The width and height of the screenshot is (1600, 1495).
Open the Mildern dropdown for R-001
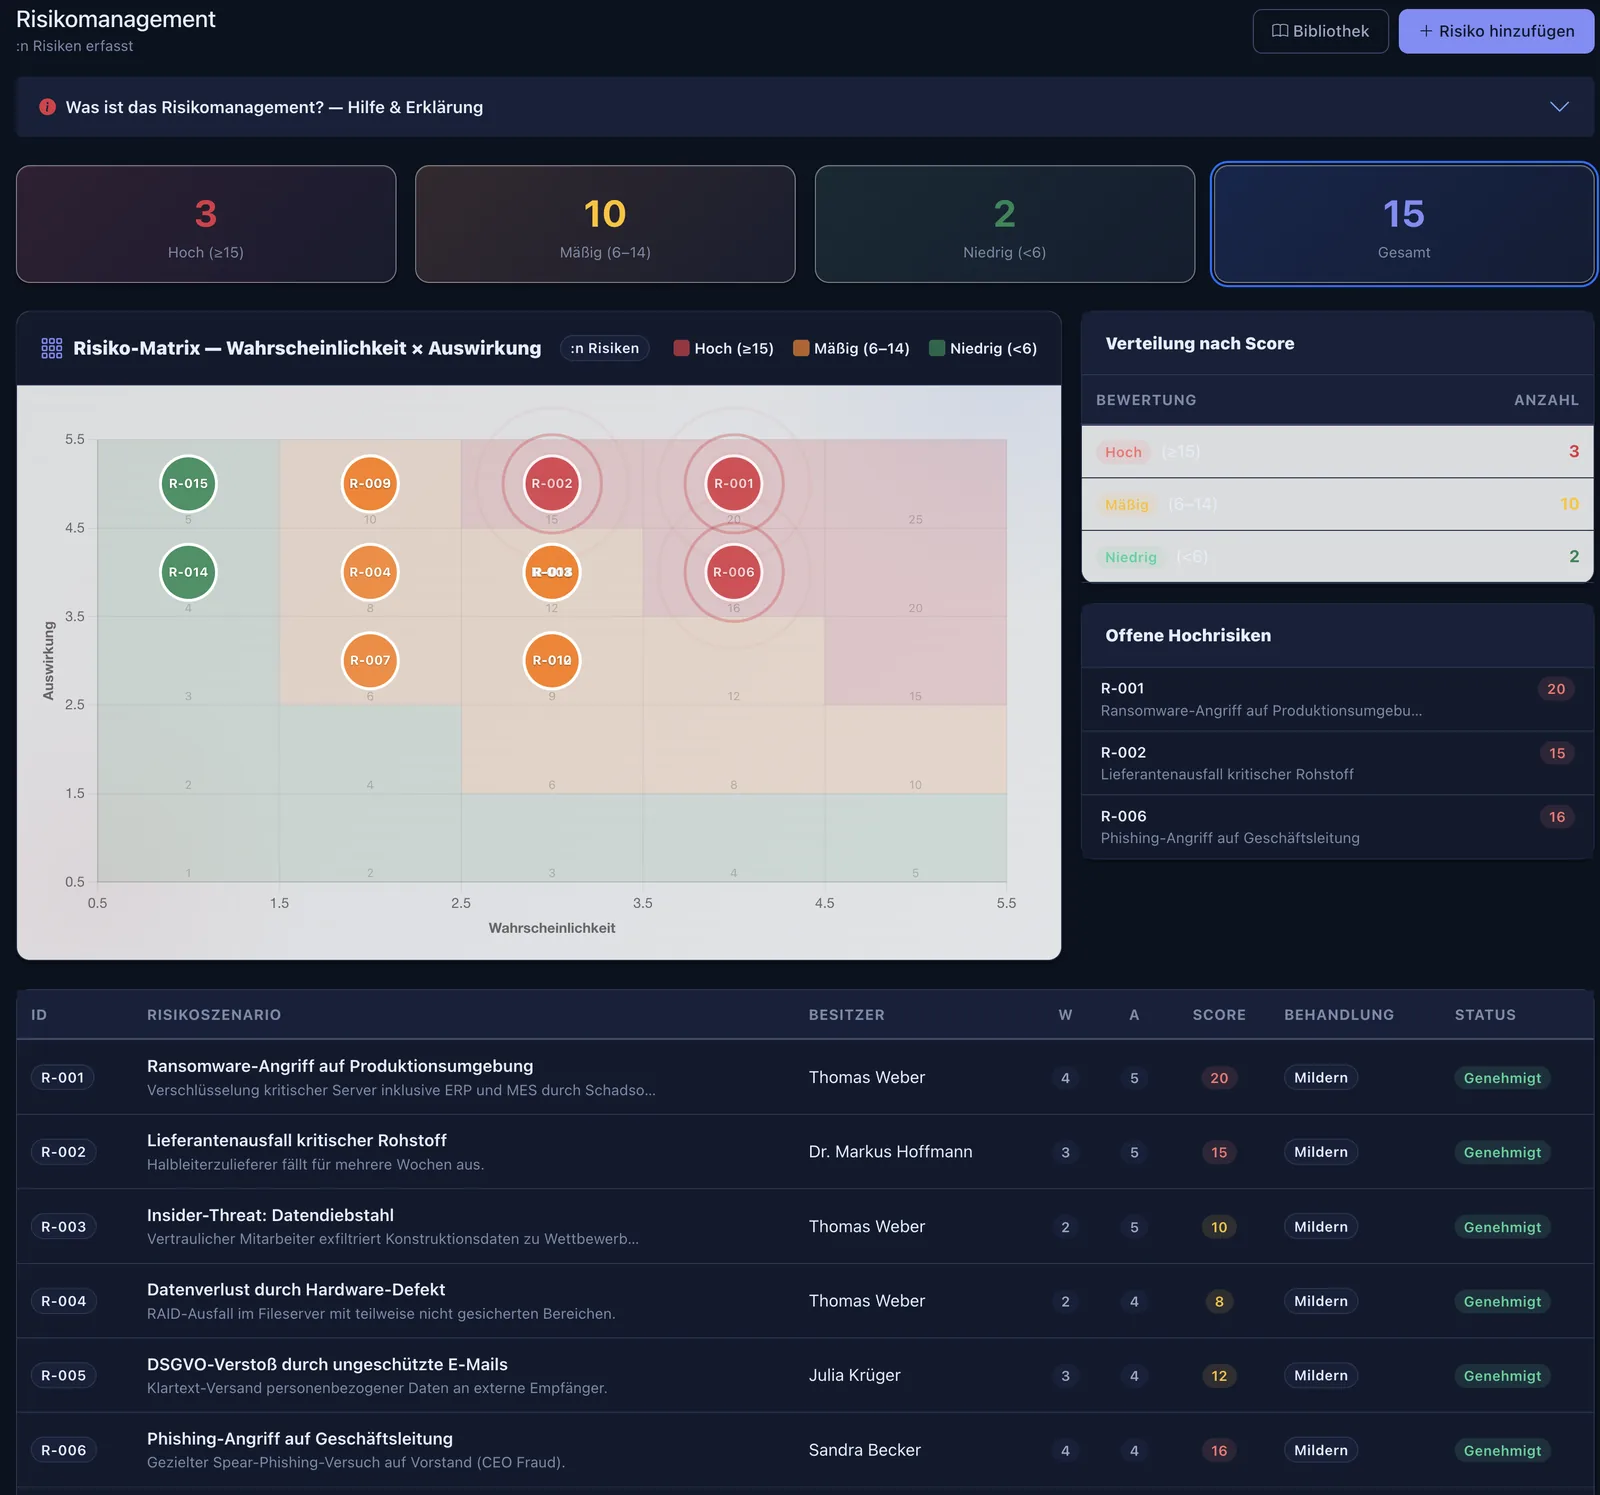(1320, 1078)
